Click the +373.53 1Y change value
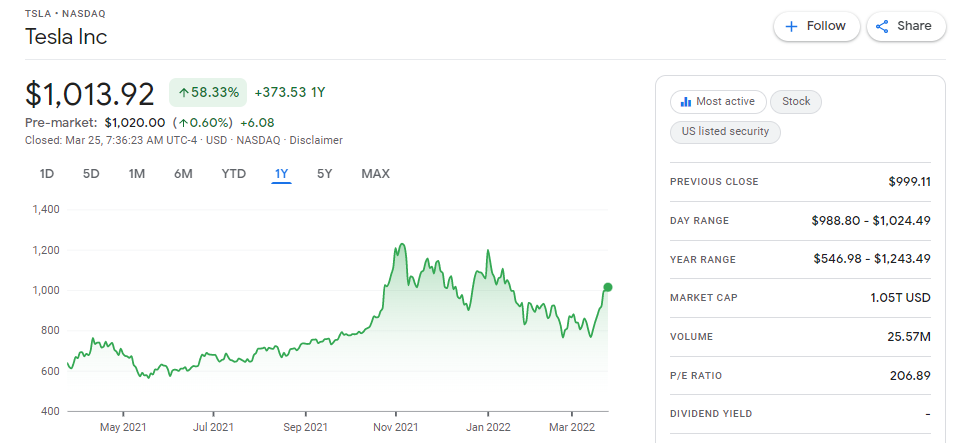The height and width of the screenshot is (443, 968). pyautogui.click(x=290, y=93)
